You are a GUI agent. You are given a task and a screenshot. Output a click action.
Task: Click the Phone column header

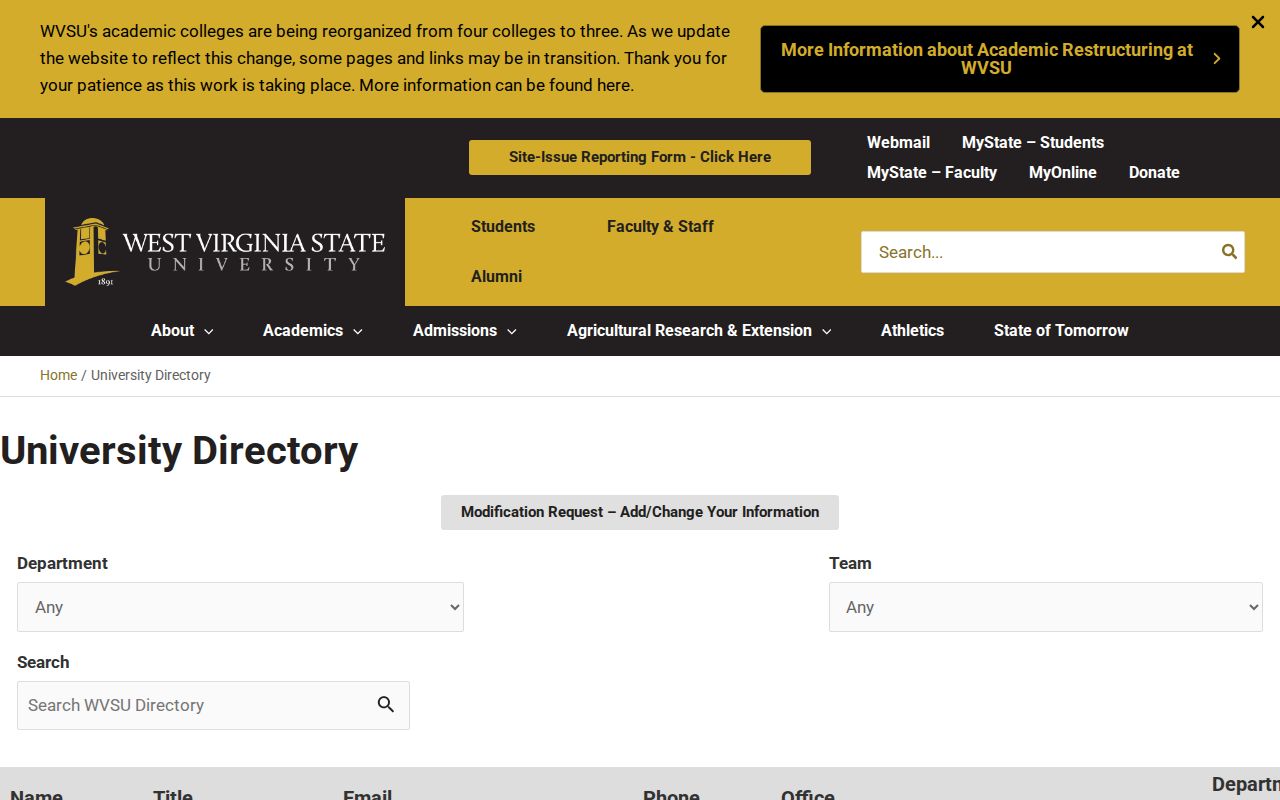point(671,793)
